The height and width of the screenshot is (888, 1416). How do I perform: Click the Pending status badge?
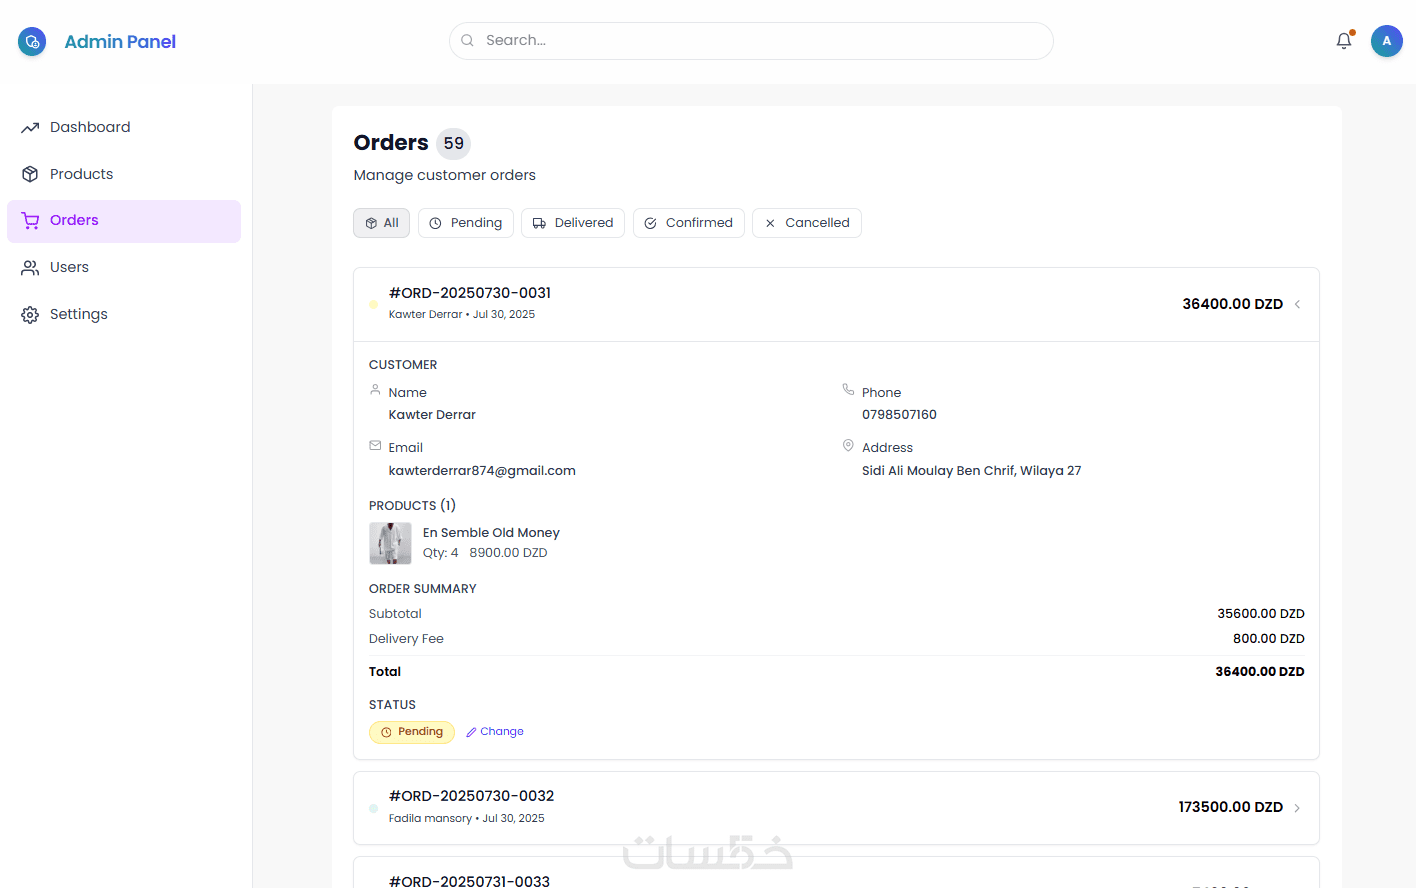(412, 732)
